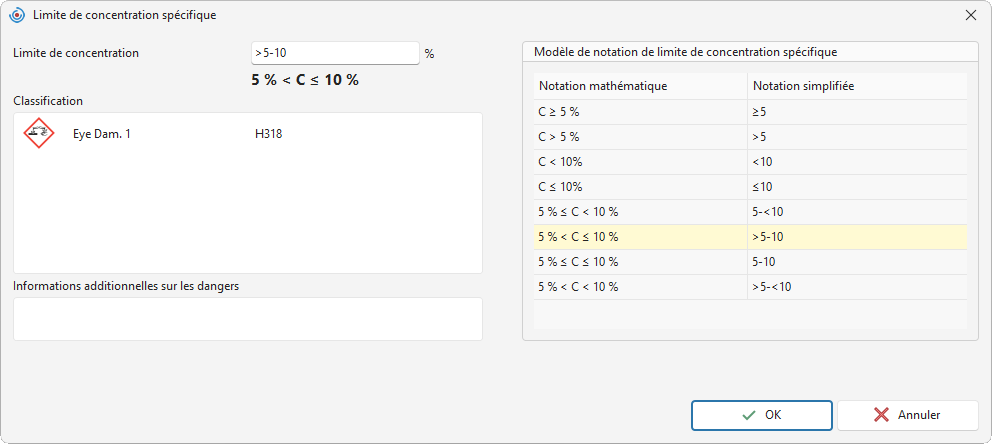Select the 'C > 5 %' notation row
The width and height of the screenshot is (992, 444).
(x=750, y=137)
